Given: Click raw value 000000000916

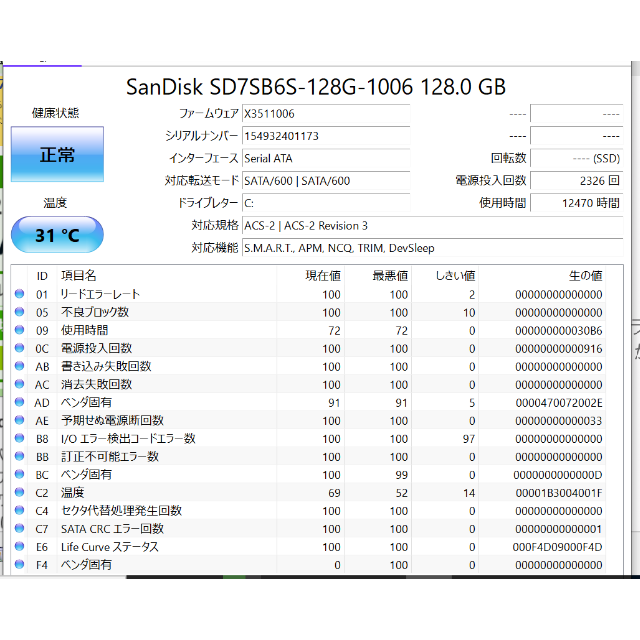Looking at the screenshot, I should [559, 349].
